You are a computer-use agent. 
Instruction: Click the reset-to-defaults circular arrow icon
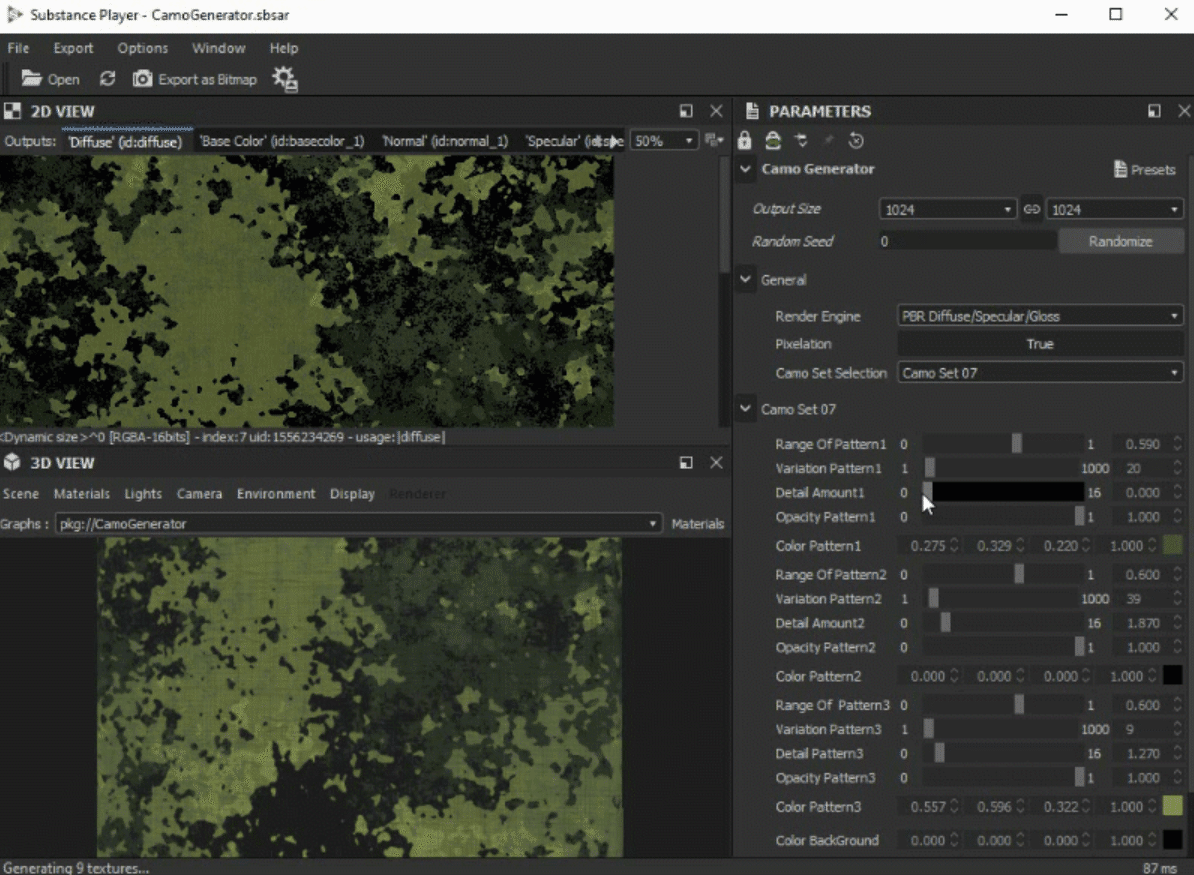click(x=856, y=141)
